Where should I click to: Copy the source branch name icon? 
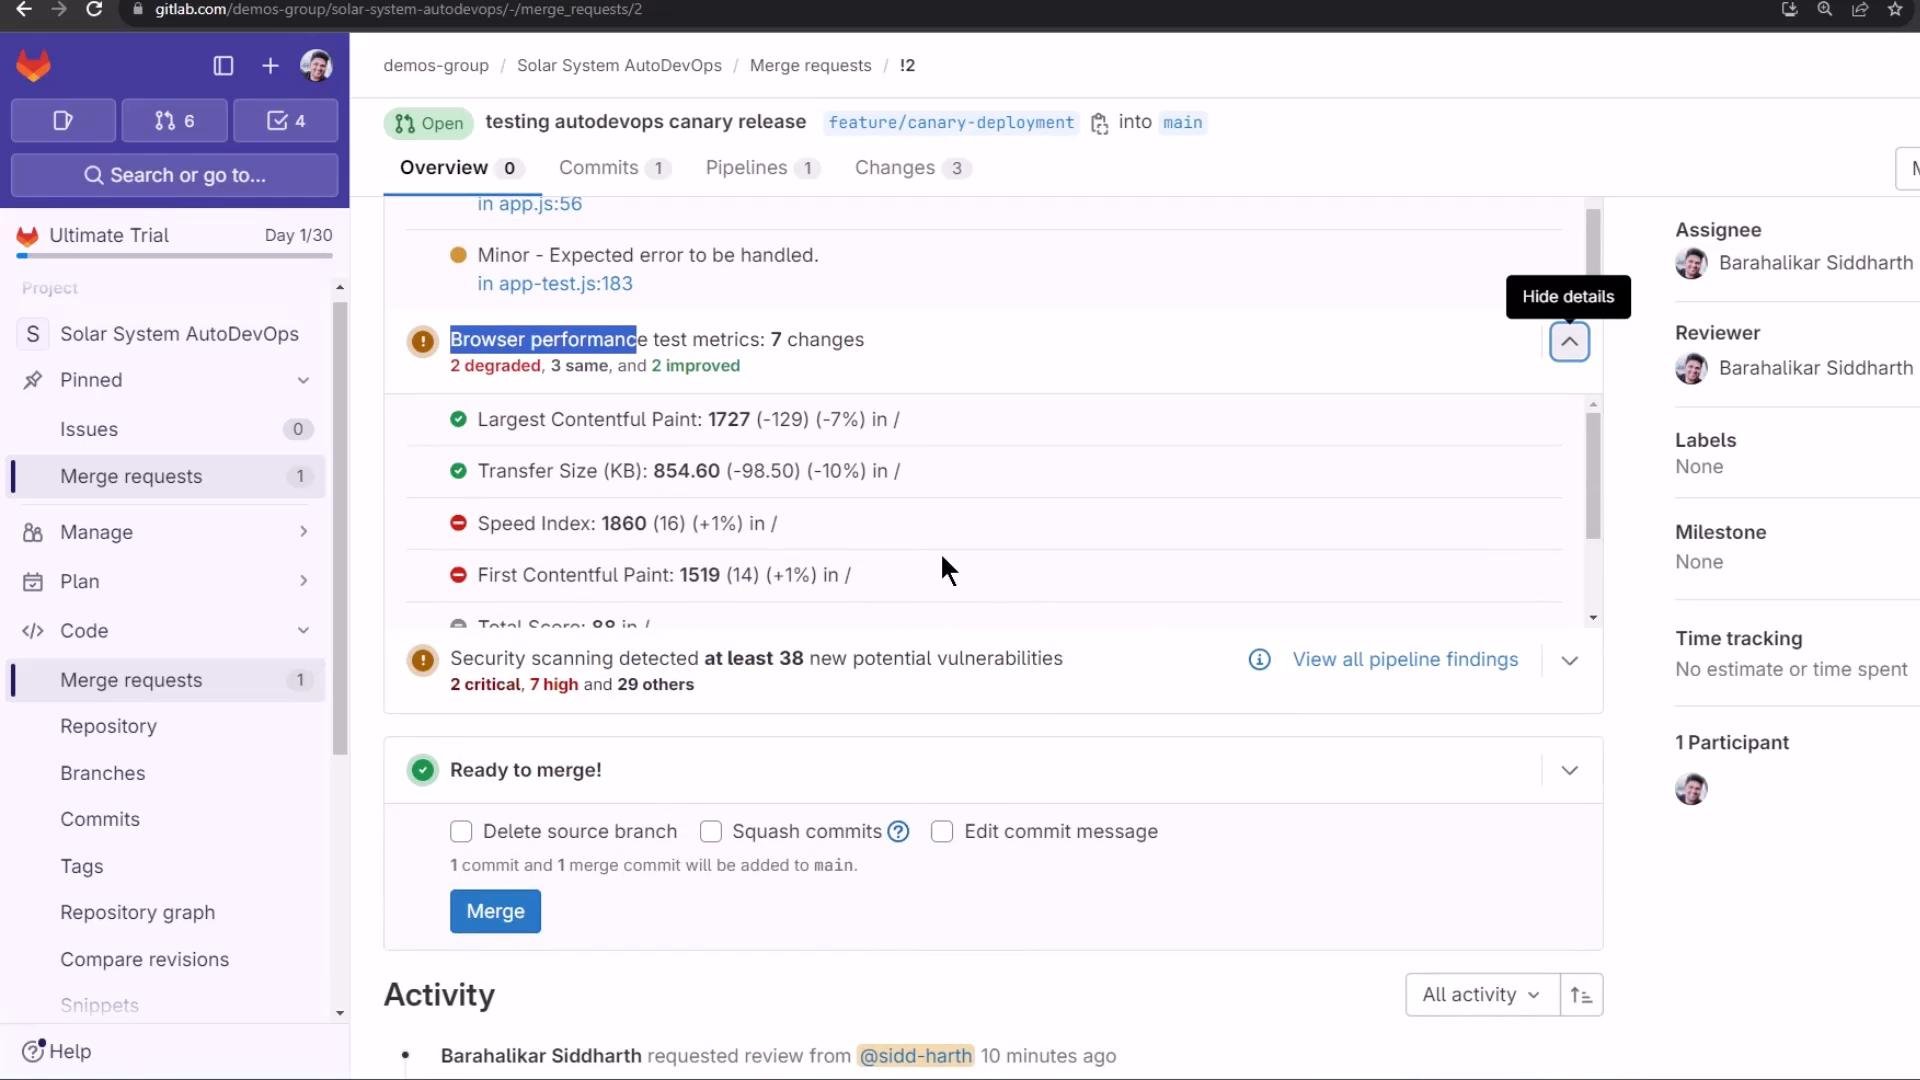pos(1099,123)
